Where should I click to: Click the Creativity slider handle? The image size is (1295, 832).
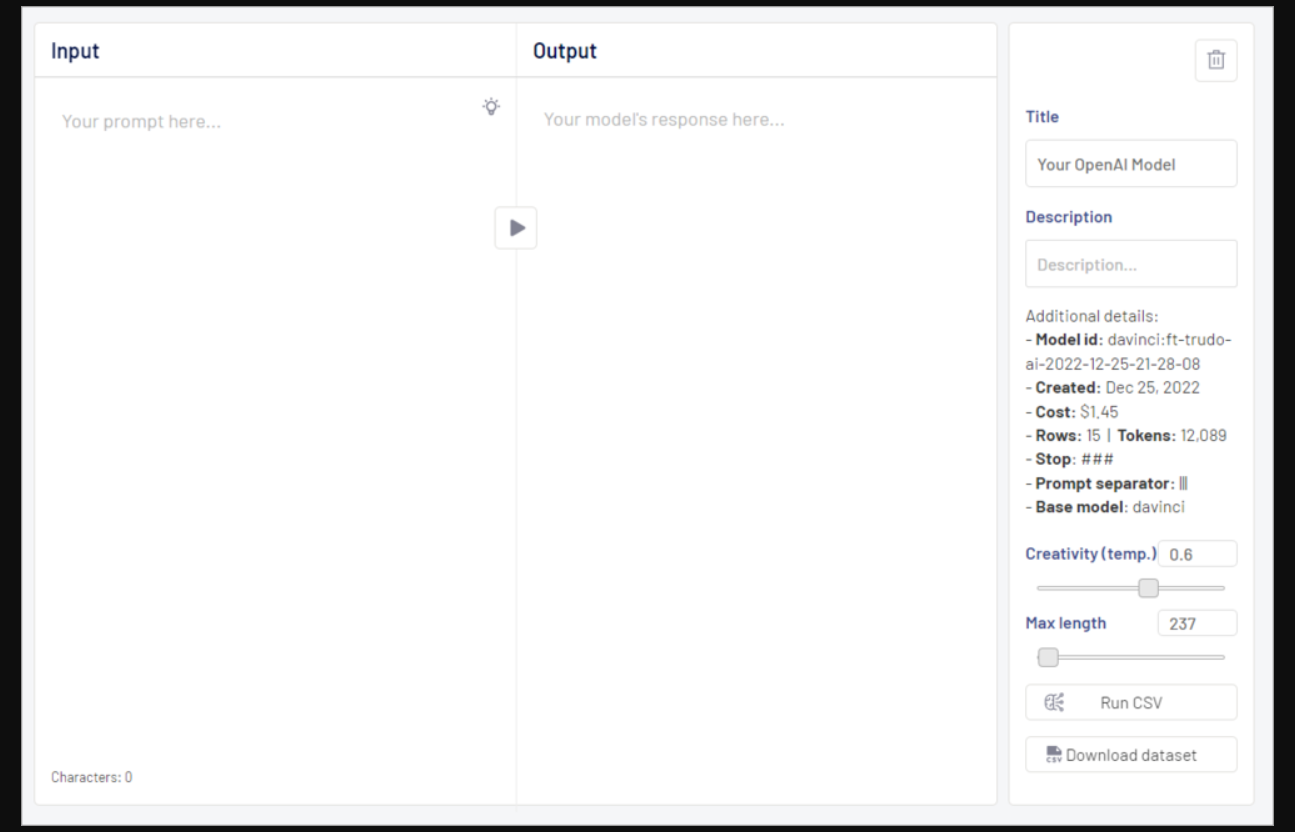(1148, 588)
